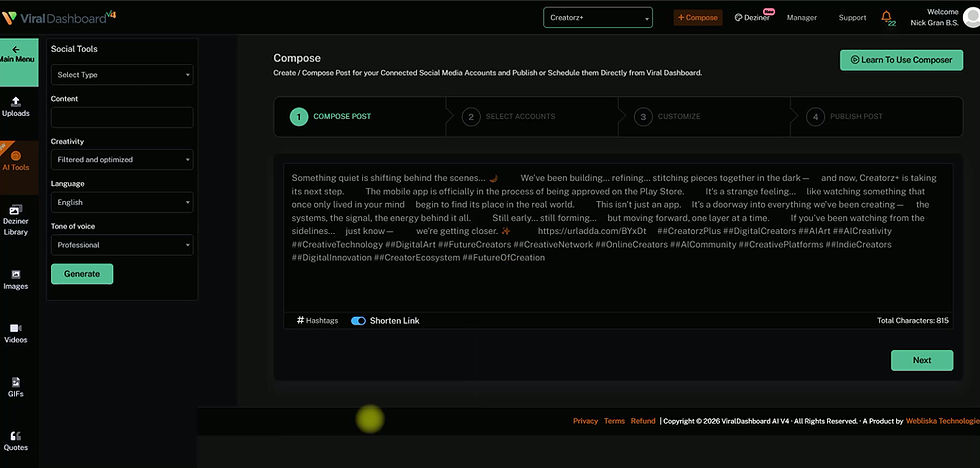Image resolution: width=980 pixels, height=468 pixels.
Task: Open Quotes in sidebar
Action: point(16,441)
